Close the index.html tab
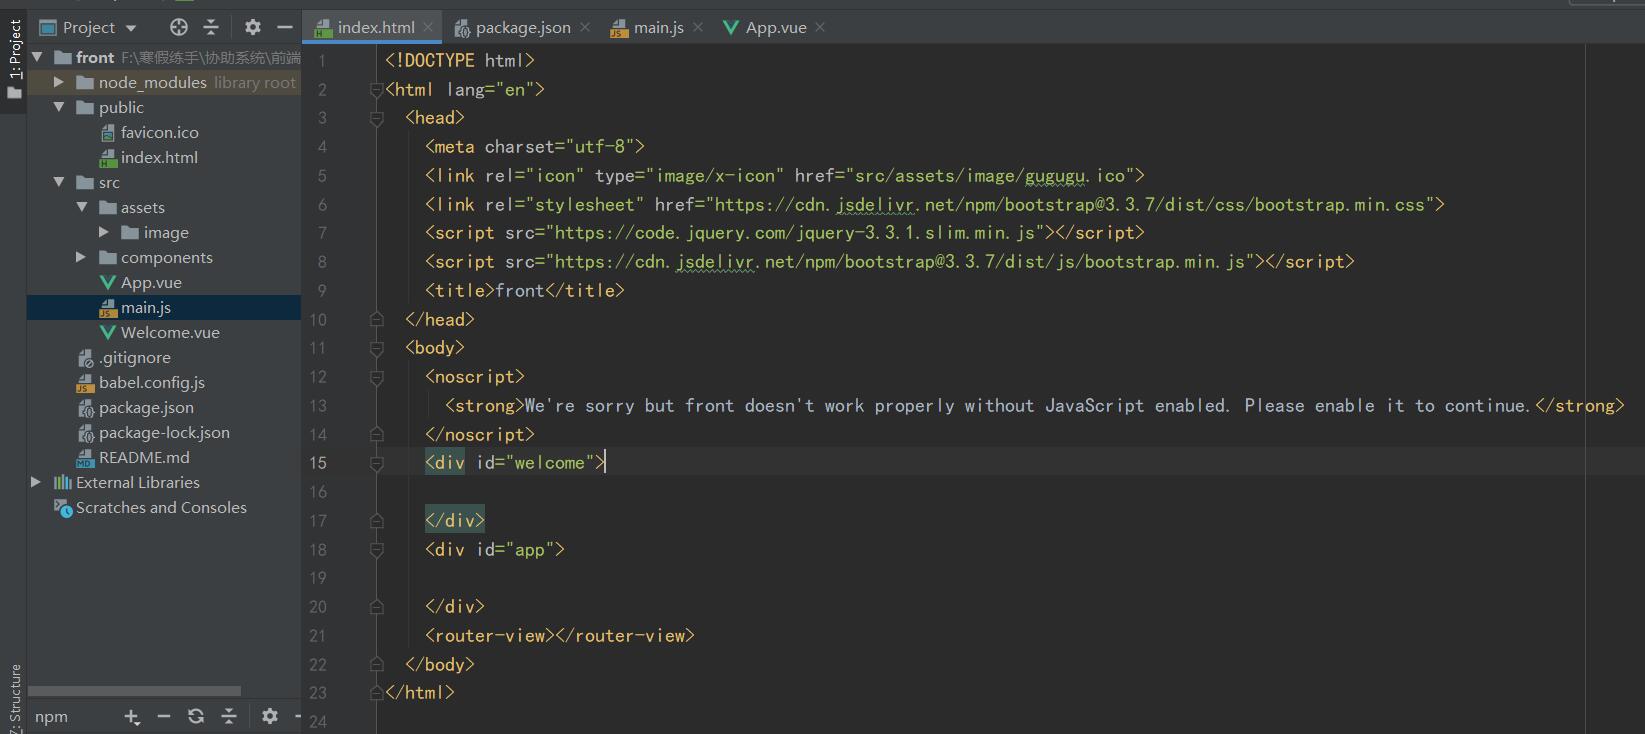Screen dimensions: 1645x734 pyautogui.click(x=428, y=27)
